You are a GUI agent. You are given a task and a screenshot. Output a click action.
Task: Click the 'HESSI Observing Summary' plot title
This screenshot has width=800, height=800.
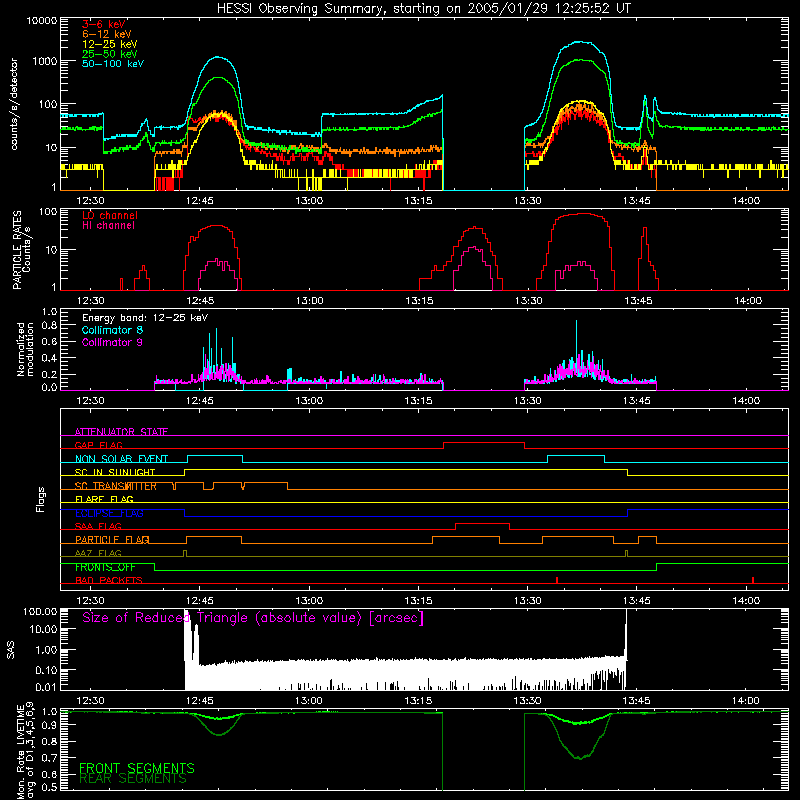tap(423, 9)
